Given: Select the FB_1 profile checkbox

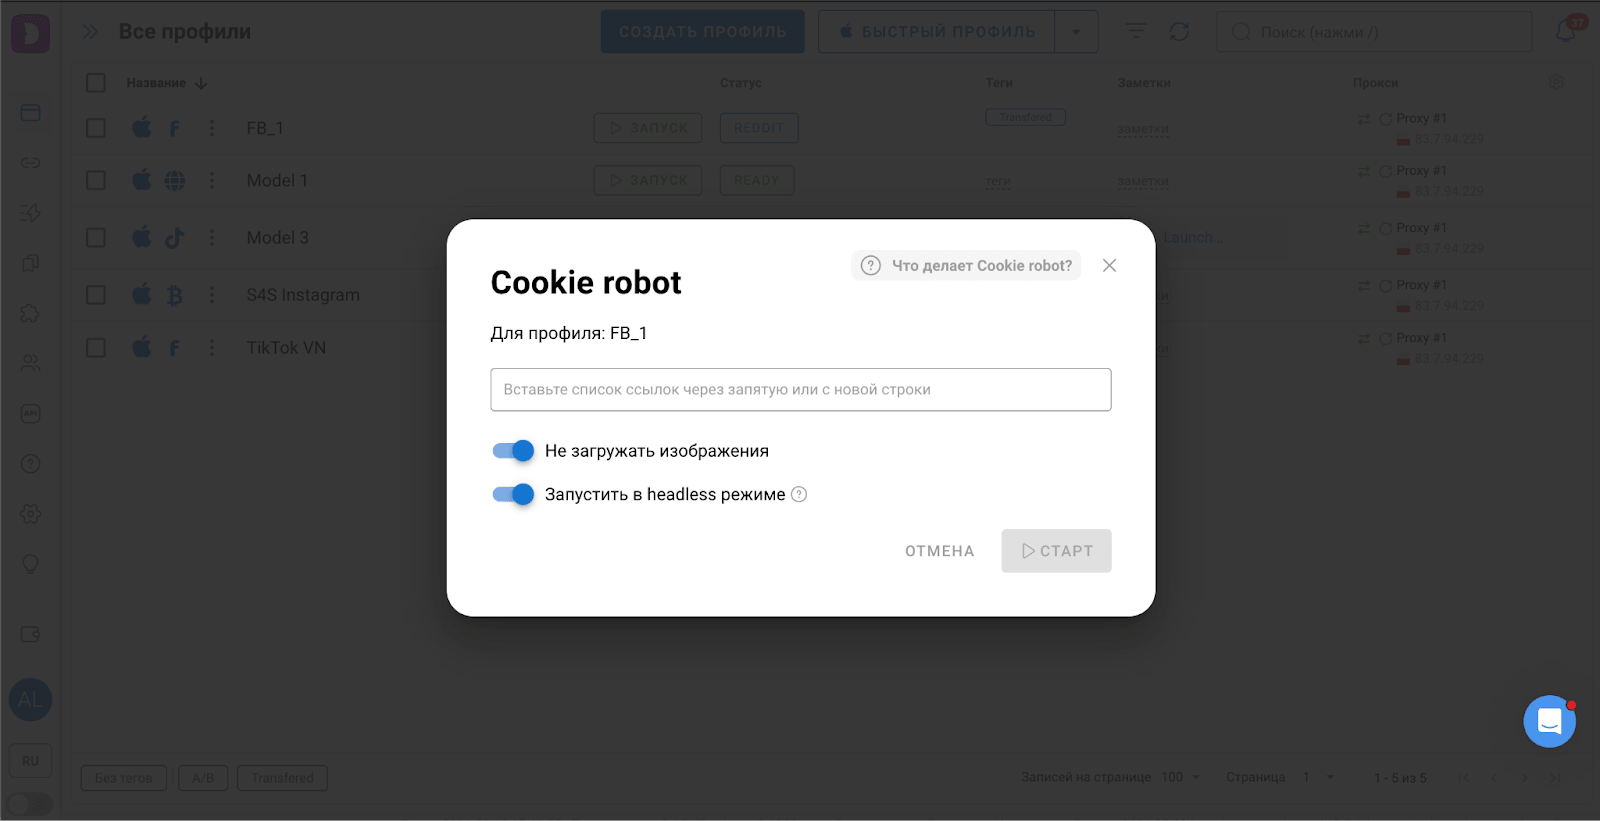Looking at the screenshot, I should tap(96, 128).
